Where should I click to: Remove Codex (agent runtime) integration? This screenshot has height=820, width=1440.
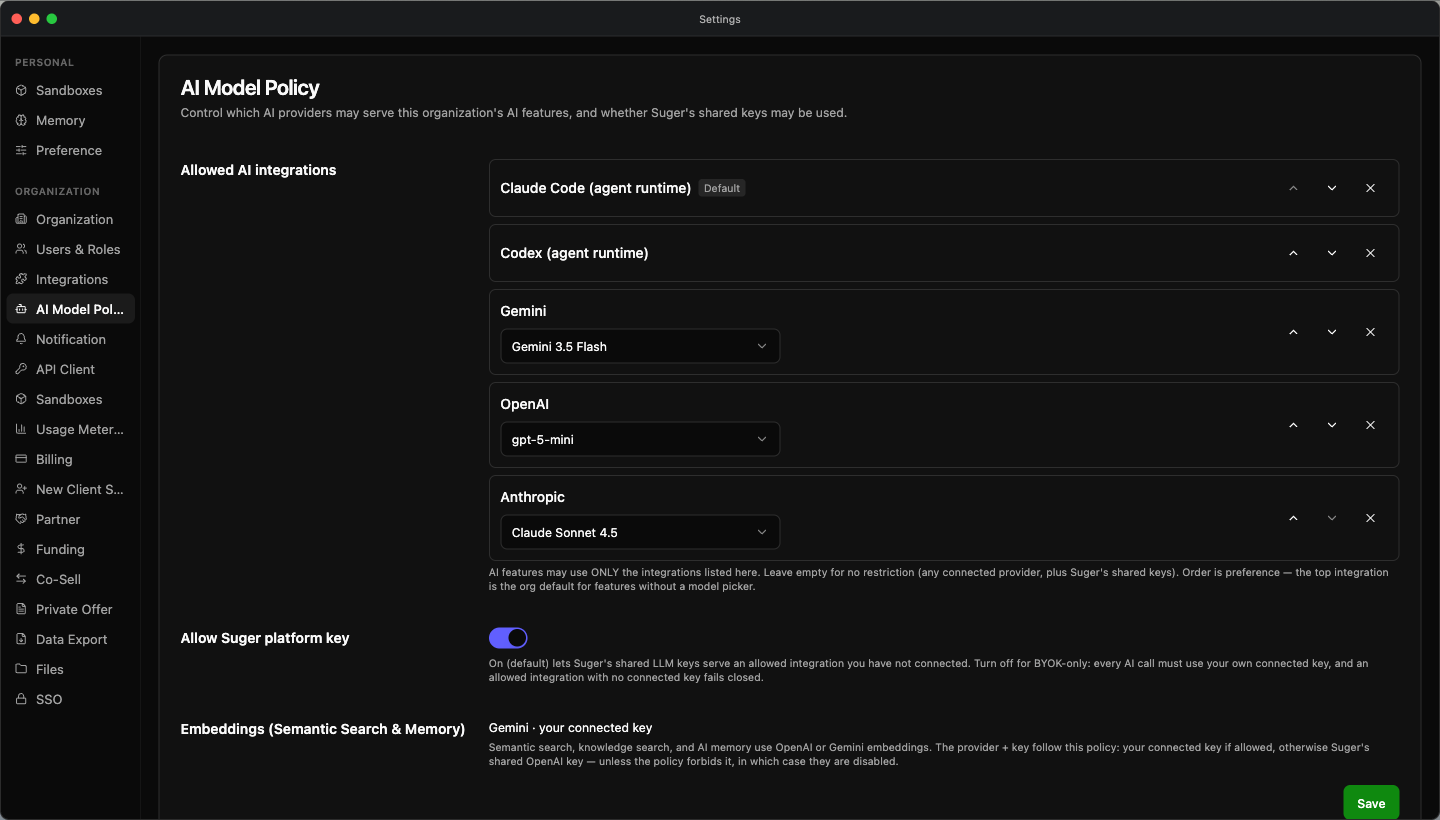pyautogui.click(x=1370, y=253)
